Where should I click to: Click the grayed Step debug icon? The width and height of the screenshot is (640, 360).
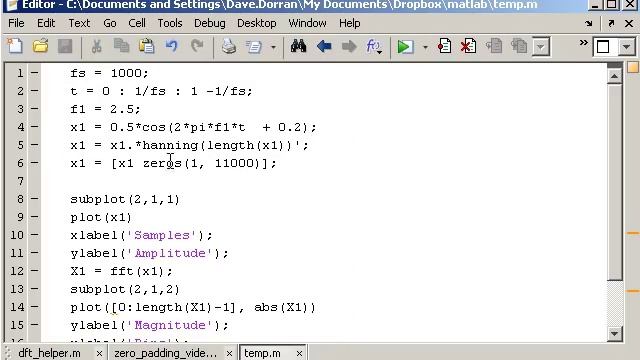494,46
